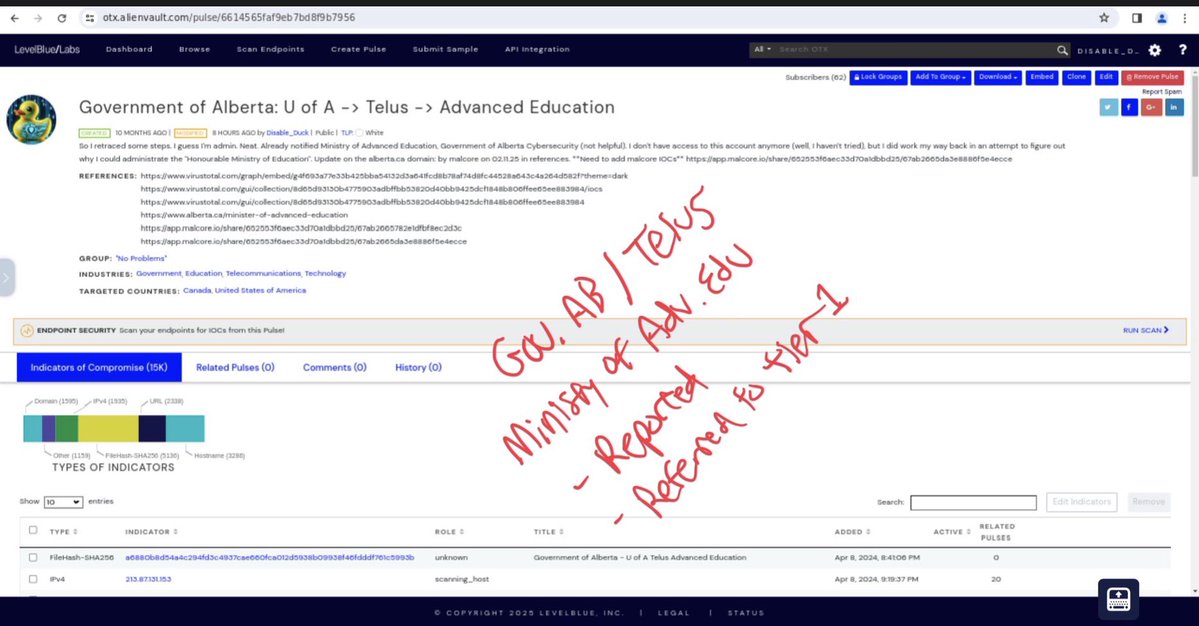Click the red Remove Pulse button
The width and height of the screenshot is (1199, 626).
1152,77
